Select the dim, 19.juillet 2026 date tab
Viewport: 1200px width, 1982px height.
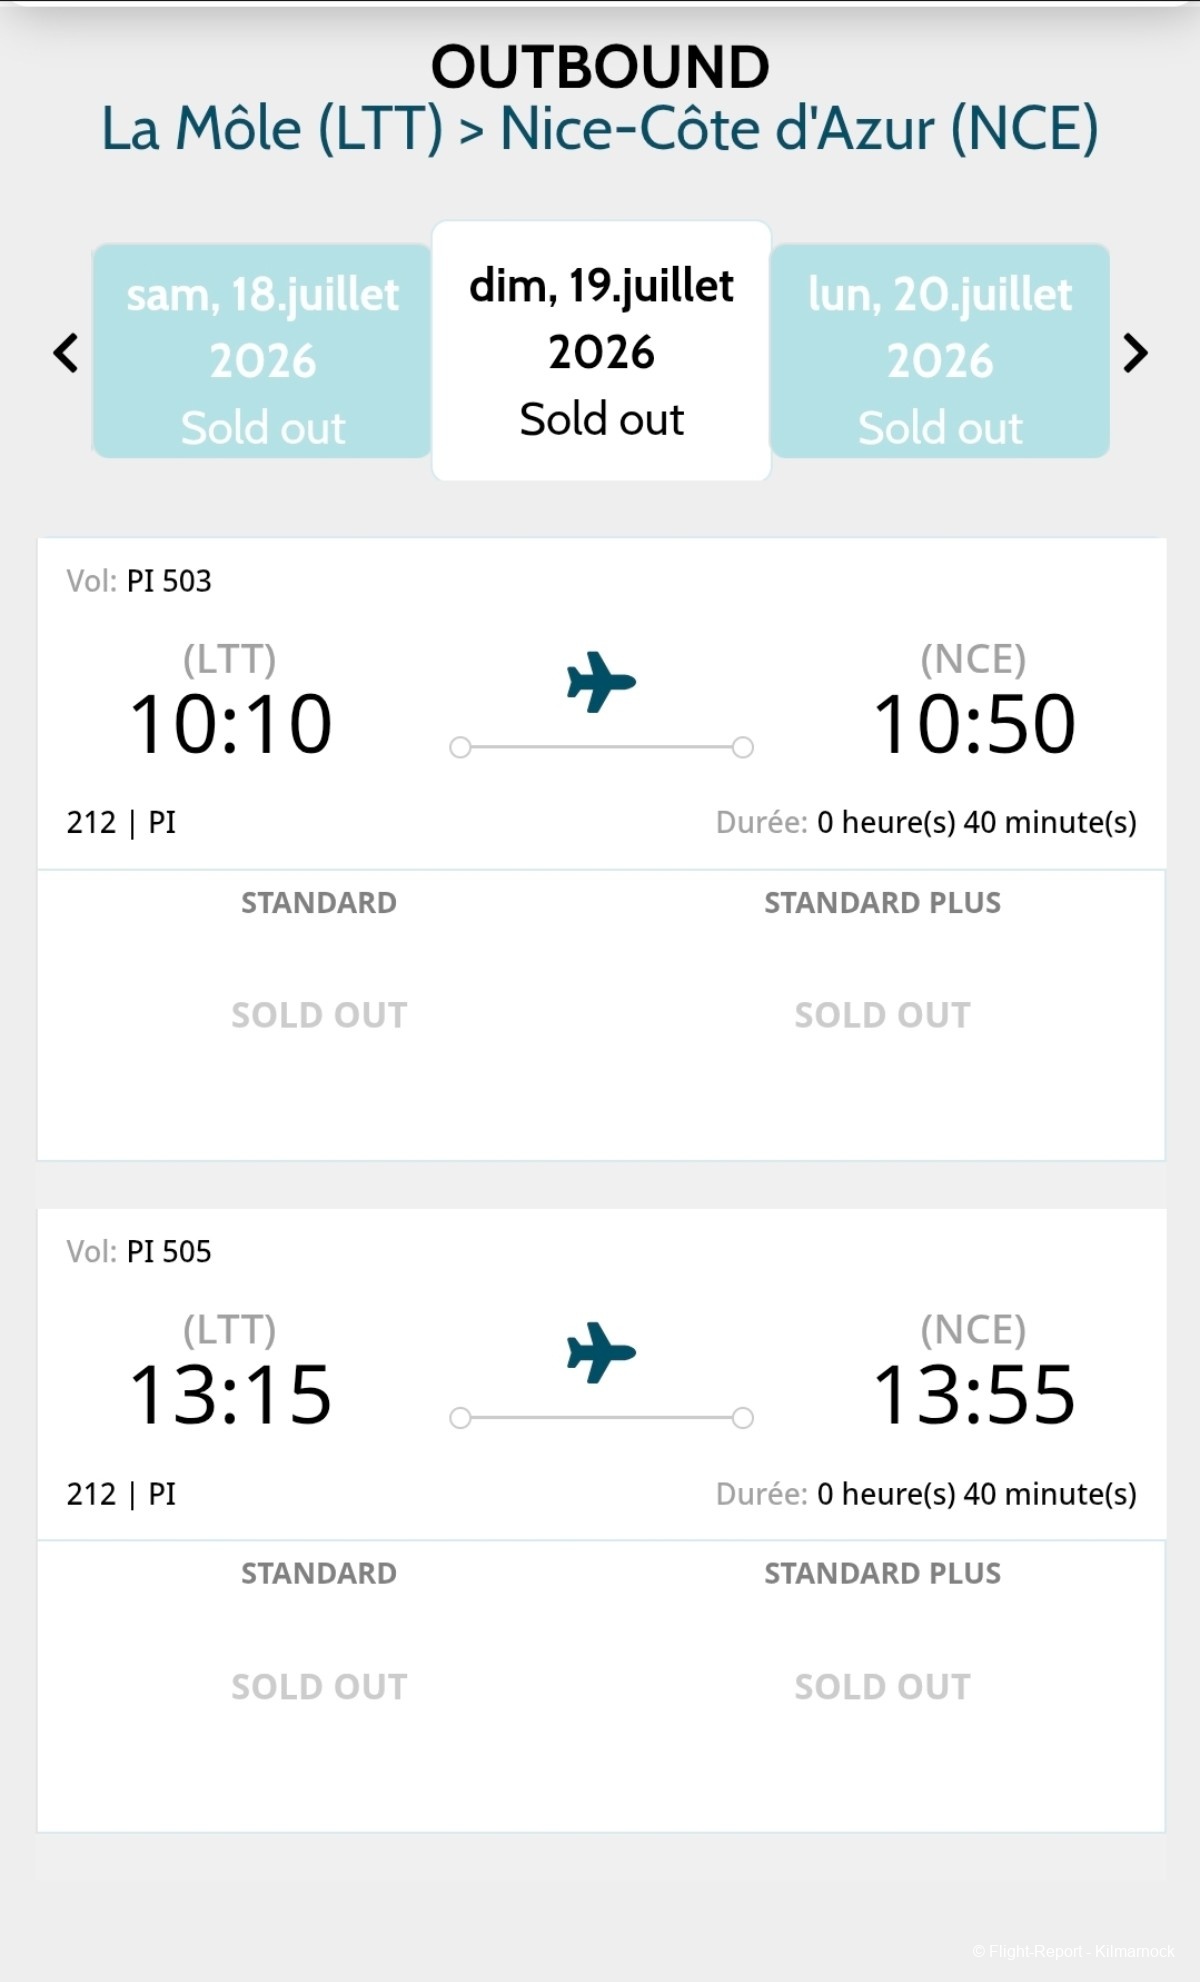point(601,351)
